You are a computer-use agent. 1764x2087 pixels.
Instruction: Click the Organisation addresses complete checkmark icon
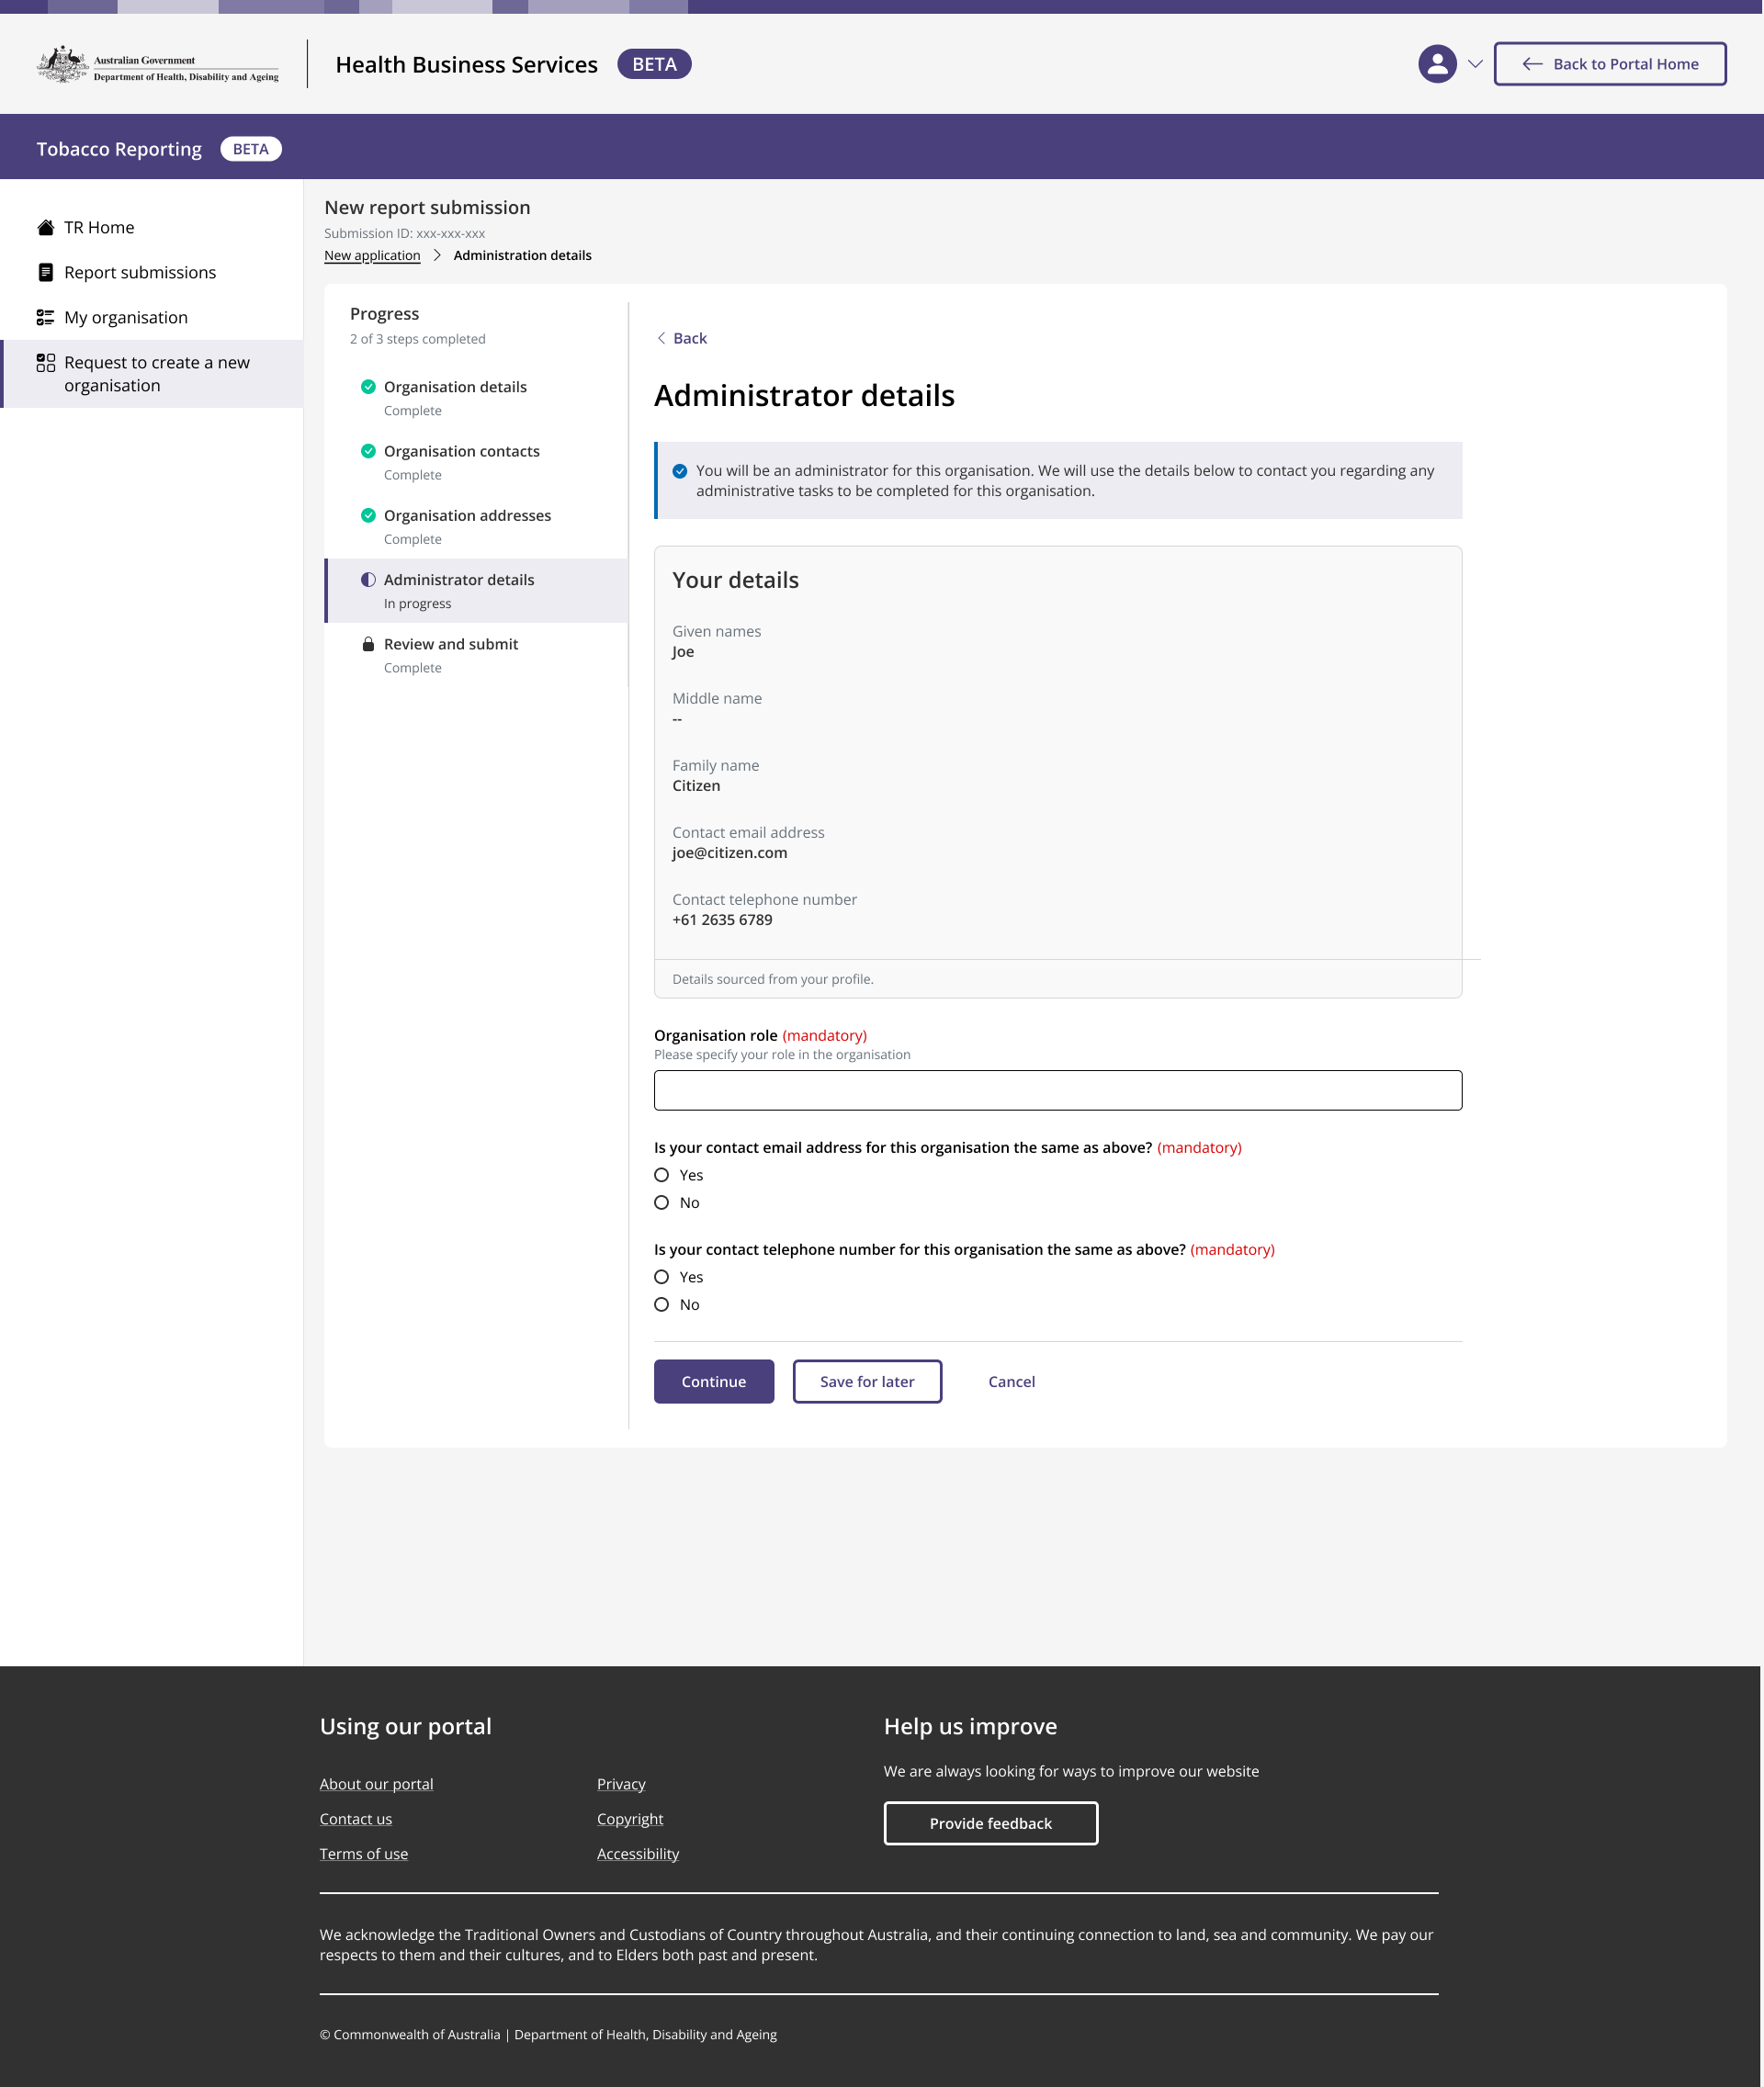(368, 515)
